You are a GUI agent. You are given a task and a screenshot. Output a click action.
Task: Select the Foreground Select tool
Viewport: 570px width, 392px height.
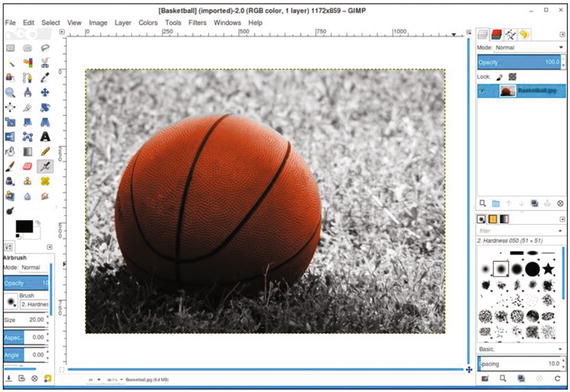tap(10, 77)
